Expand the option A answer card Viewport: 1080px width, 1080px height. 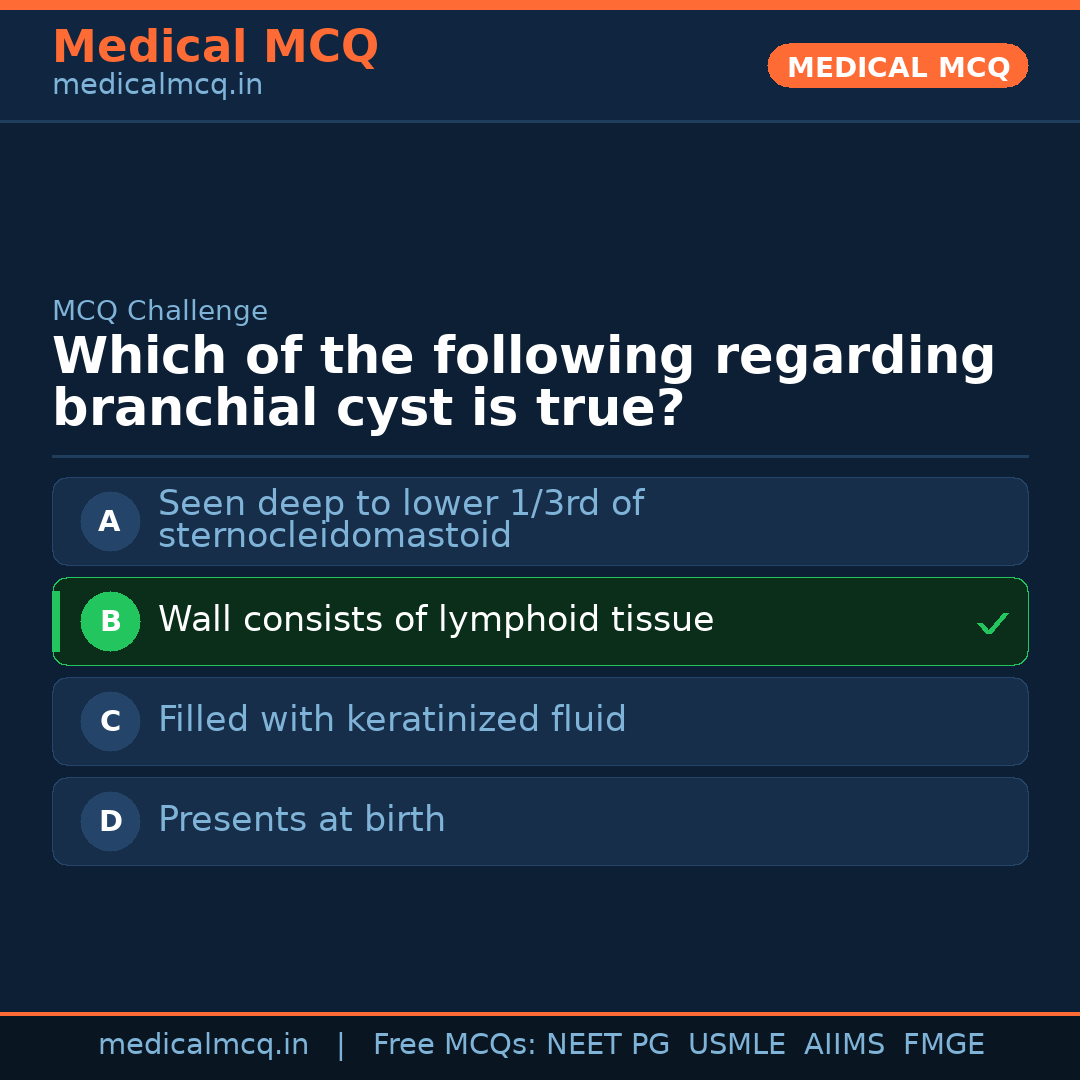point(540,521)
